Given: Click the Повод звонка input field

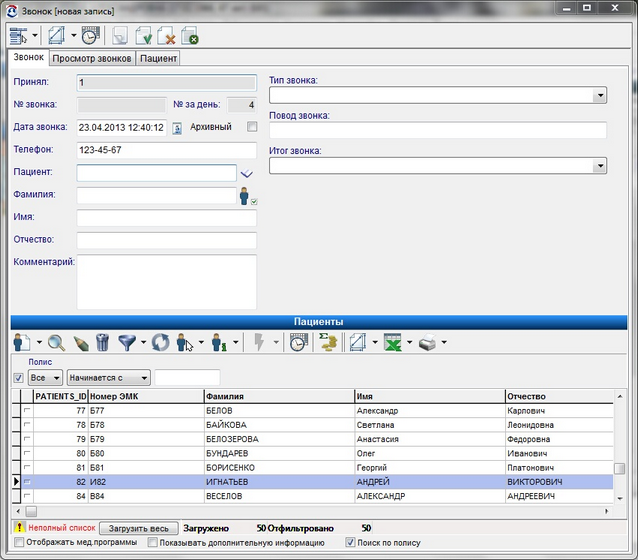Looking at the screenshot, I should (x=438, y=130).
